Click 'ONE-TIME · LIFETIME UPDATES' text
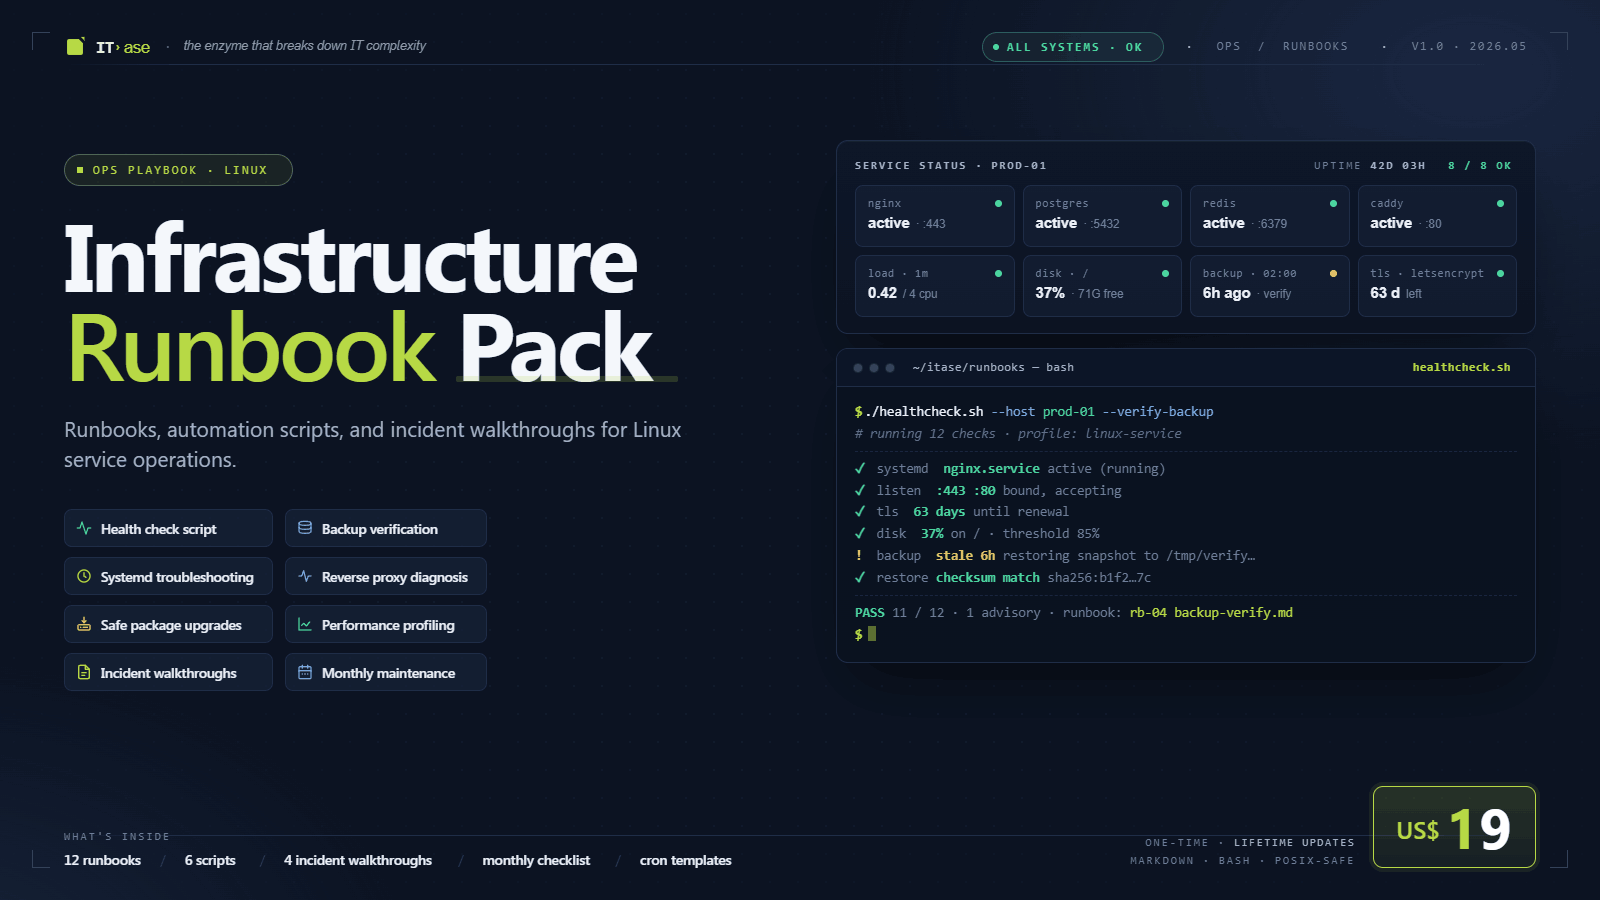This screenshot has height=900, width=1600. coord(1250,843)
